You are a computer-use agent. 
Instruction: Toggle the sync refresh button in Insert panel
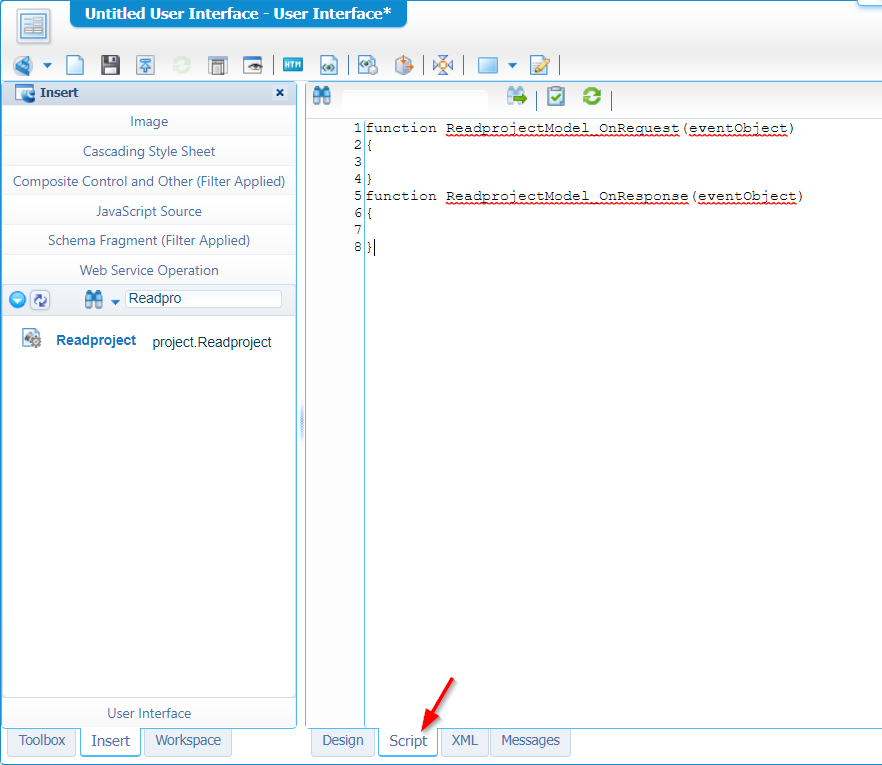click(40, 300)
